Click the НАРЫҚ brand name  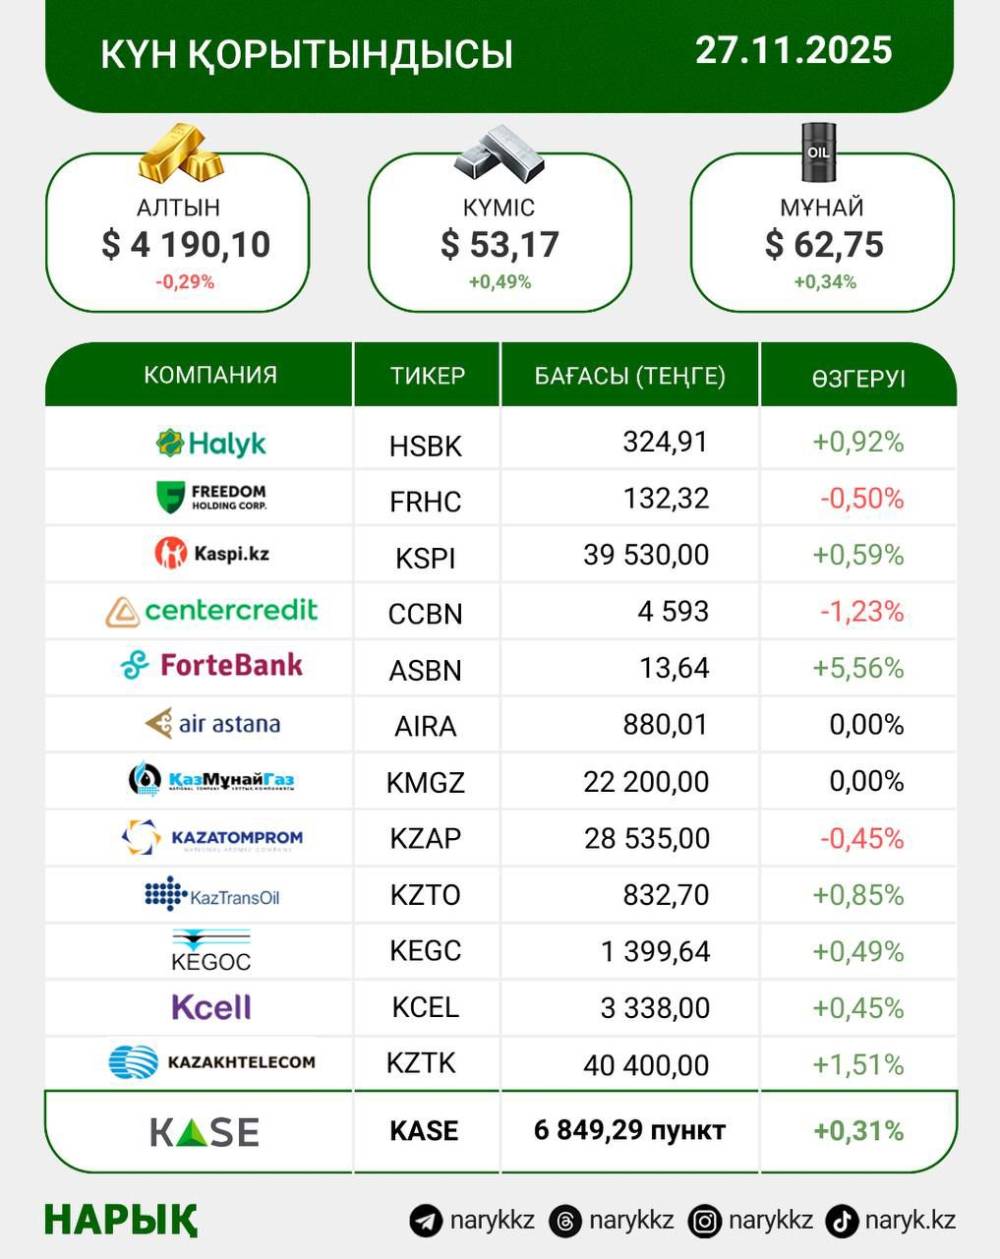121,1220
